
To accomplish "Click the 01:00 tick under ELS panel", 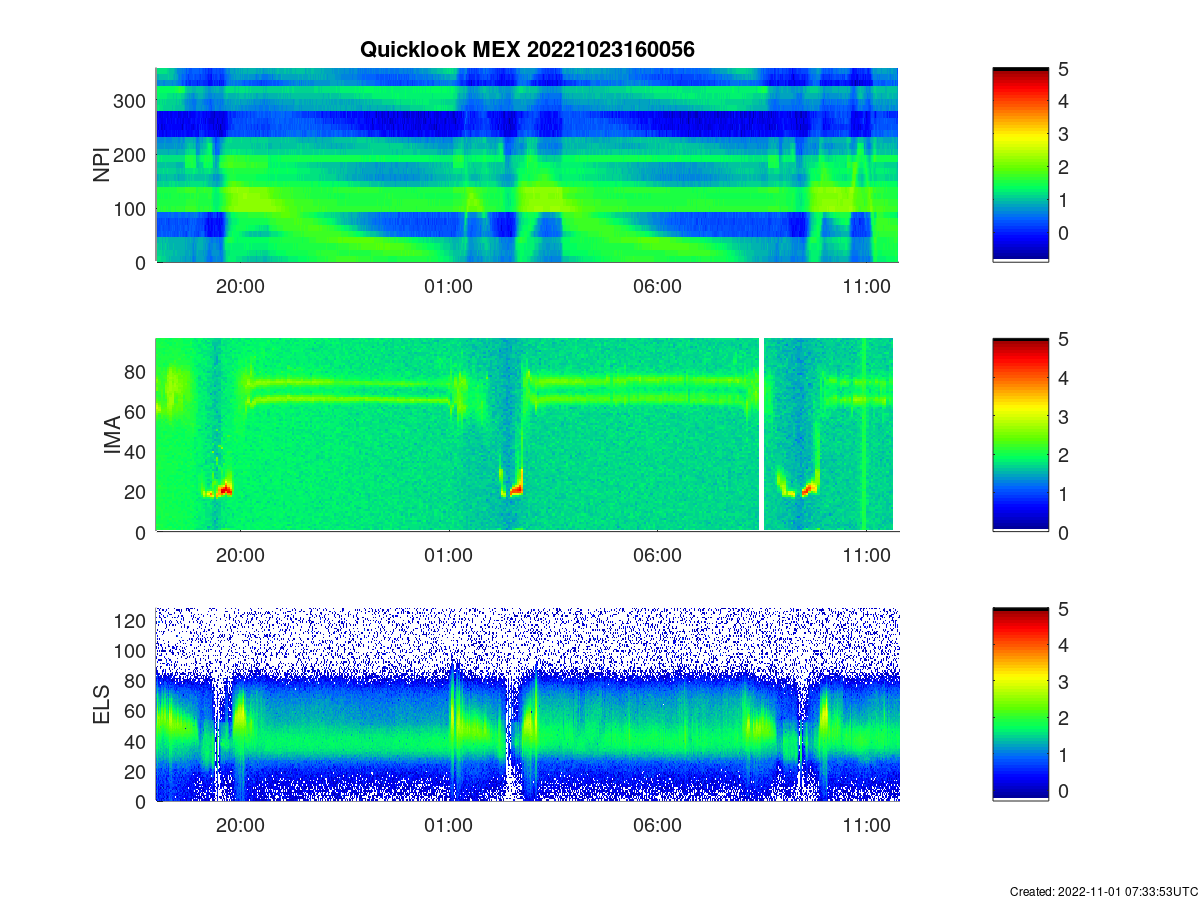I will (x=449, y=826).
